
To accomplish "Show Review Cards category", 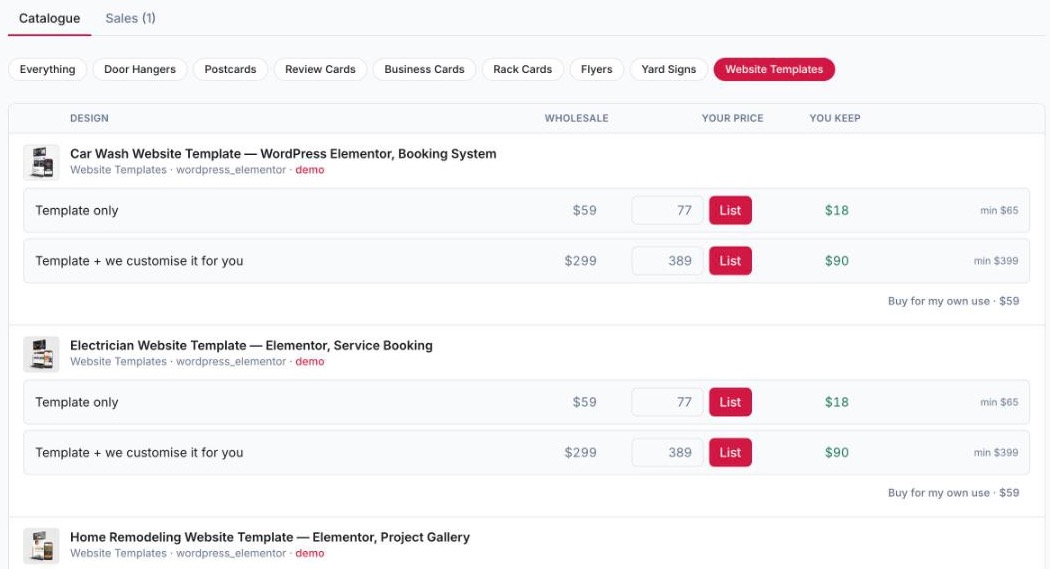I will 320,69.
